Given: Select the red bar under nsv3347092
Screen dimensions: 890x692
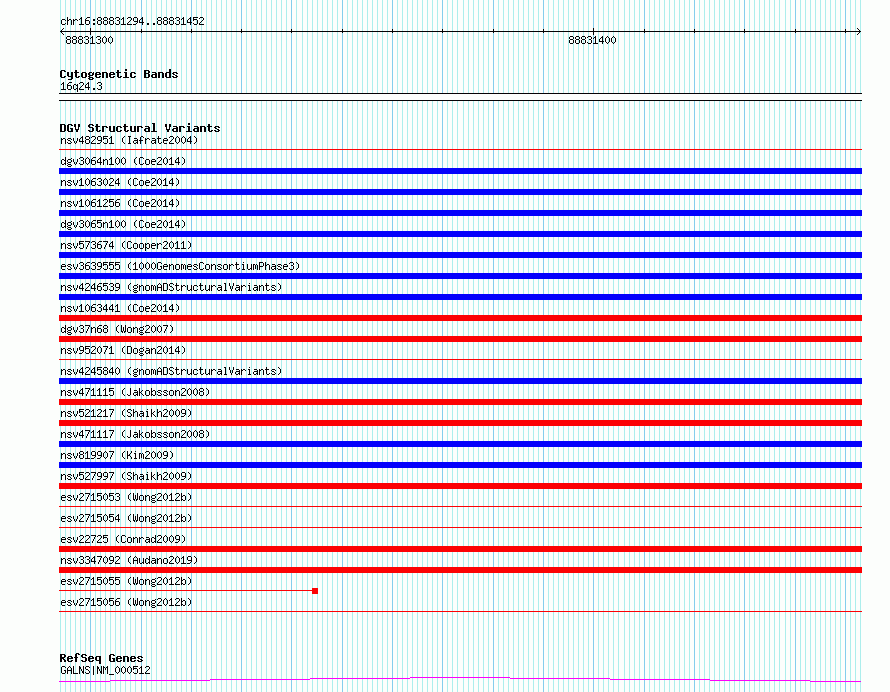Looking at the screenshot, I should pyautogui.click(x=460, y=570).
